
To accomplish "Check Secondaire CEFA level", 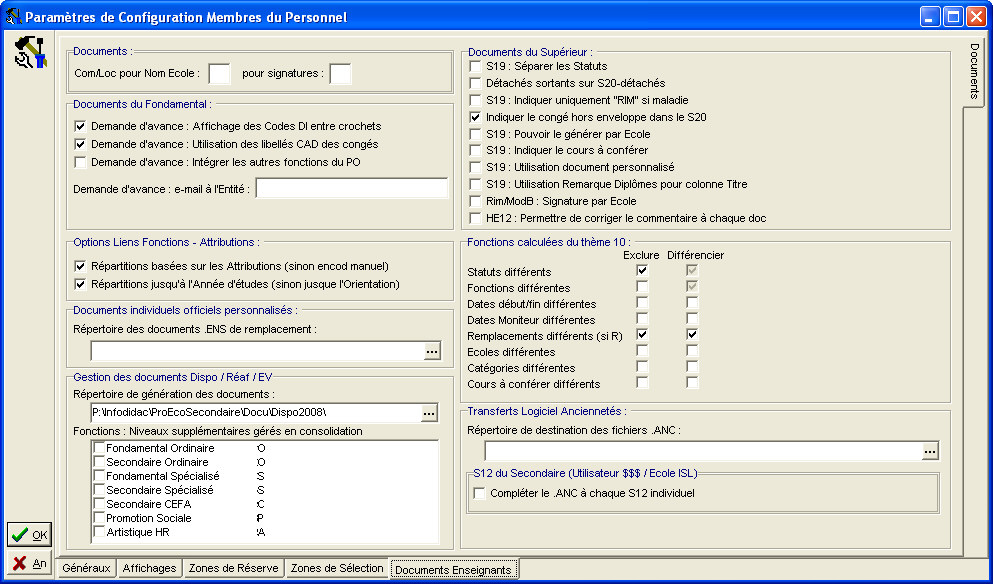I will 99,504.
